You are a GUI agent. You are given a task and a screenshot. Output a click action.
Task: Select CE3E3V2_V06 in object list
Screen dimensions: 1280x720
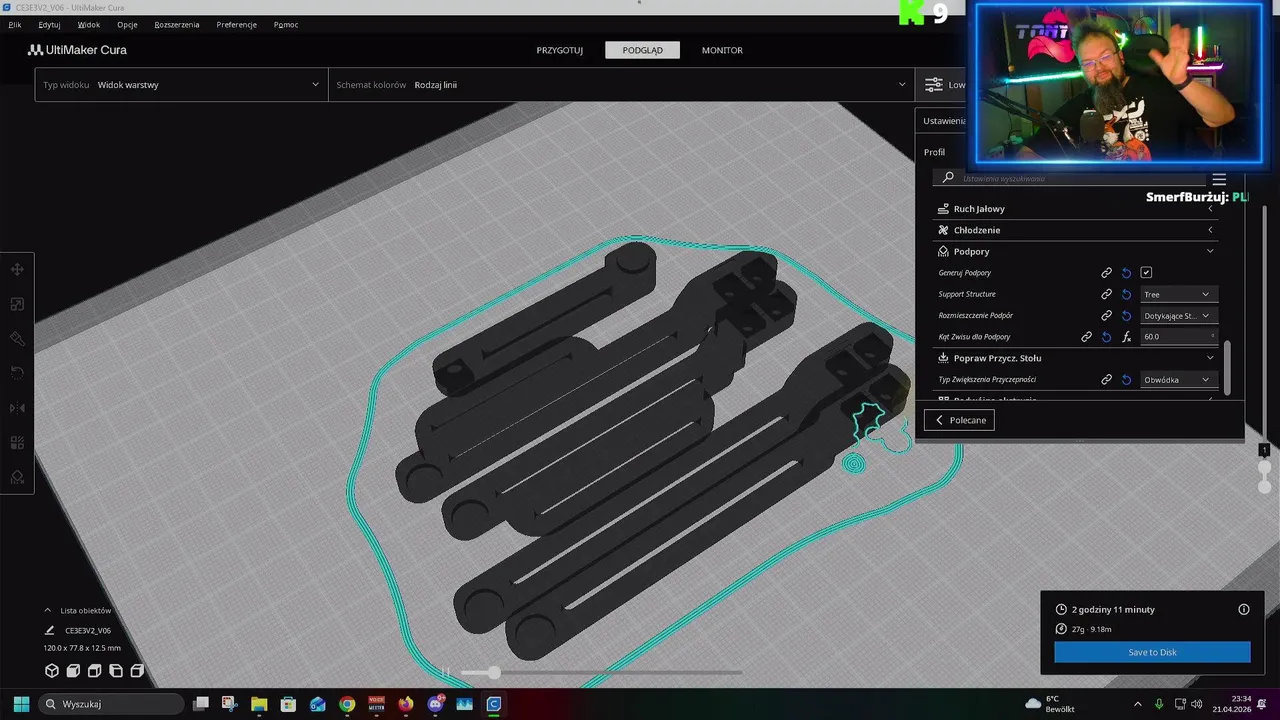coord(88,631)
